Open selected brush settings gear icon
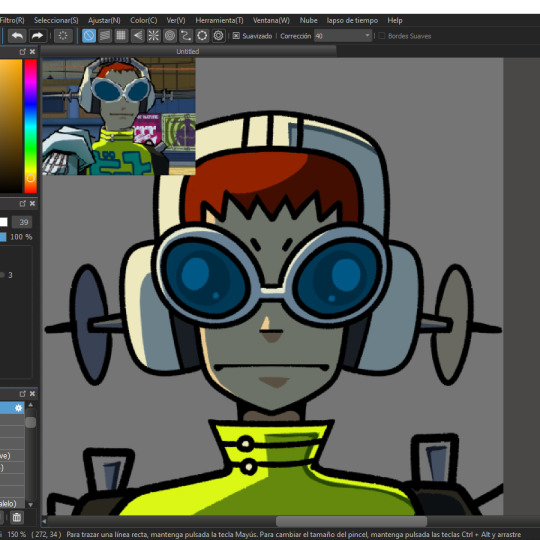This screenshot has height=540, width=540. (x=19, y=408)
